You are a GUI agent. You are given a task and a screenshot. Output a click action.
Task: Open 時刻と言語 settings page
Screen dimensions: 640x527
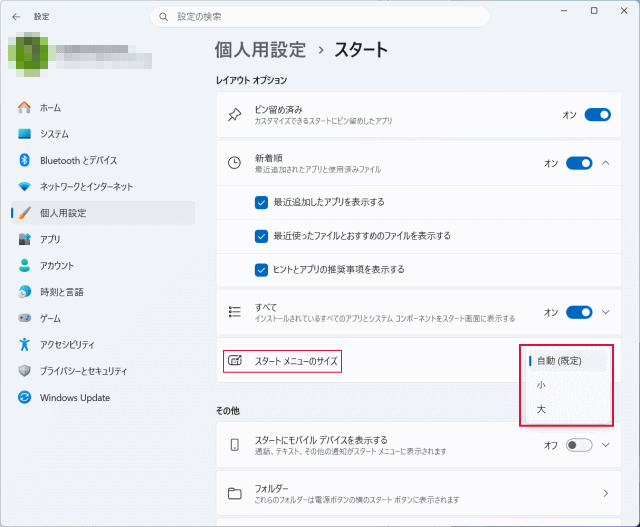tap(103, 291)
